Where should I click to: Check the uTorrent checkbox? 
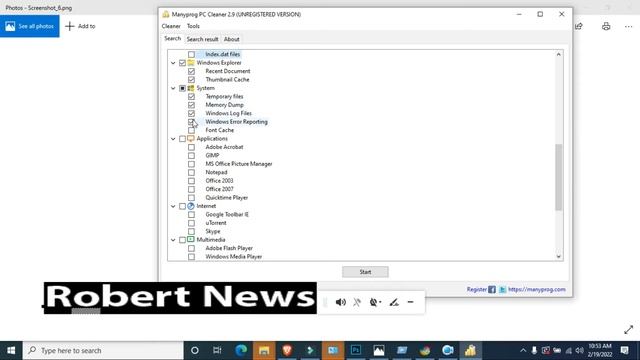coord(191,223)
